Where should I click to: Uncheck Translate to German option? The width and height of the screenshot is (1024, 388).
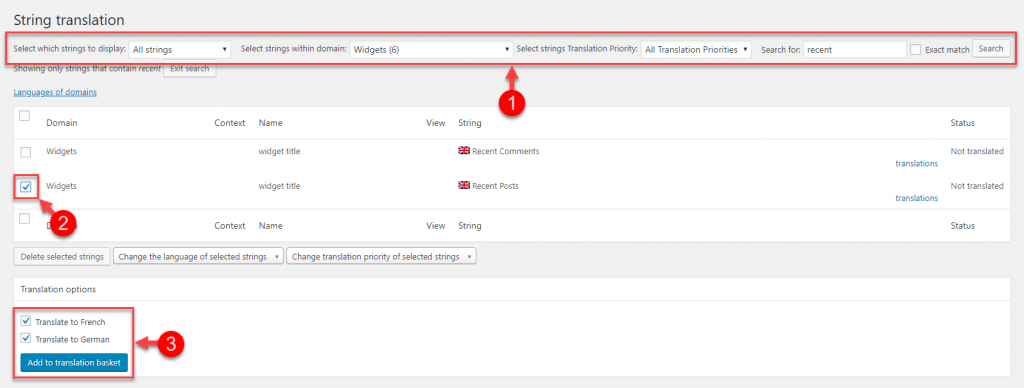coord(25,339)
